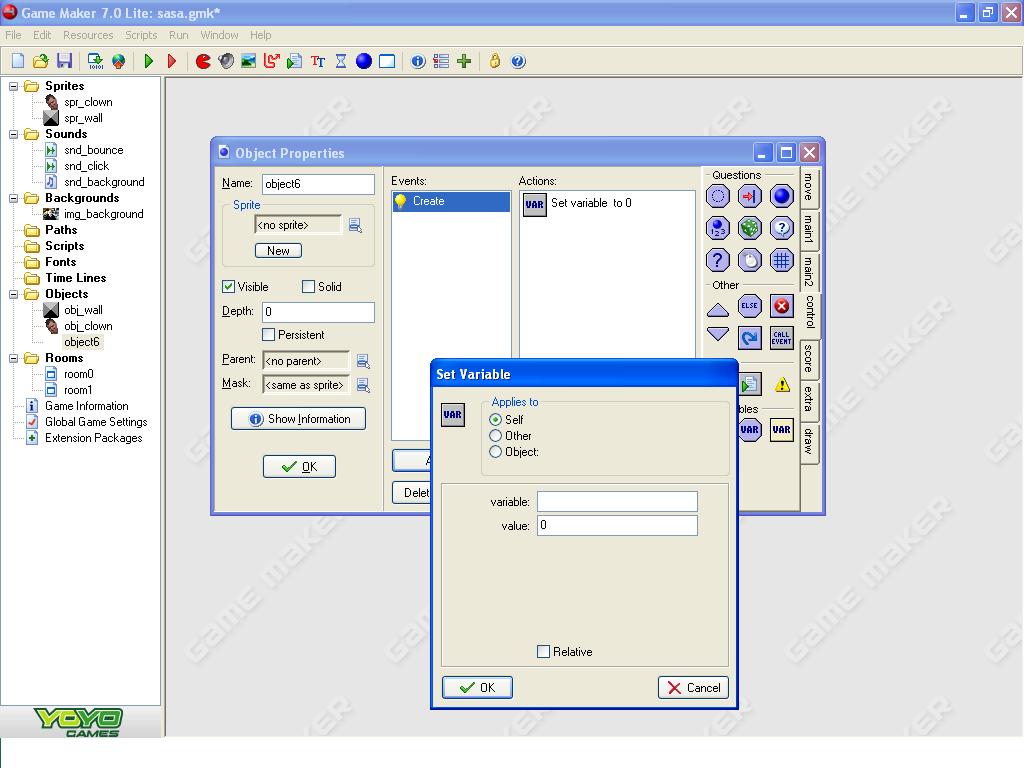This screenshot has height=768, width=1024.
Task: Click the Check Grid action icon
Action: click(x=781, y=261)
